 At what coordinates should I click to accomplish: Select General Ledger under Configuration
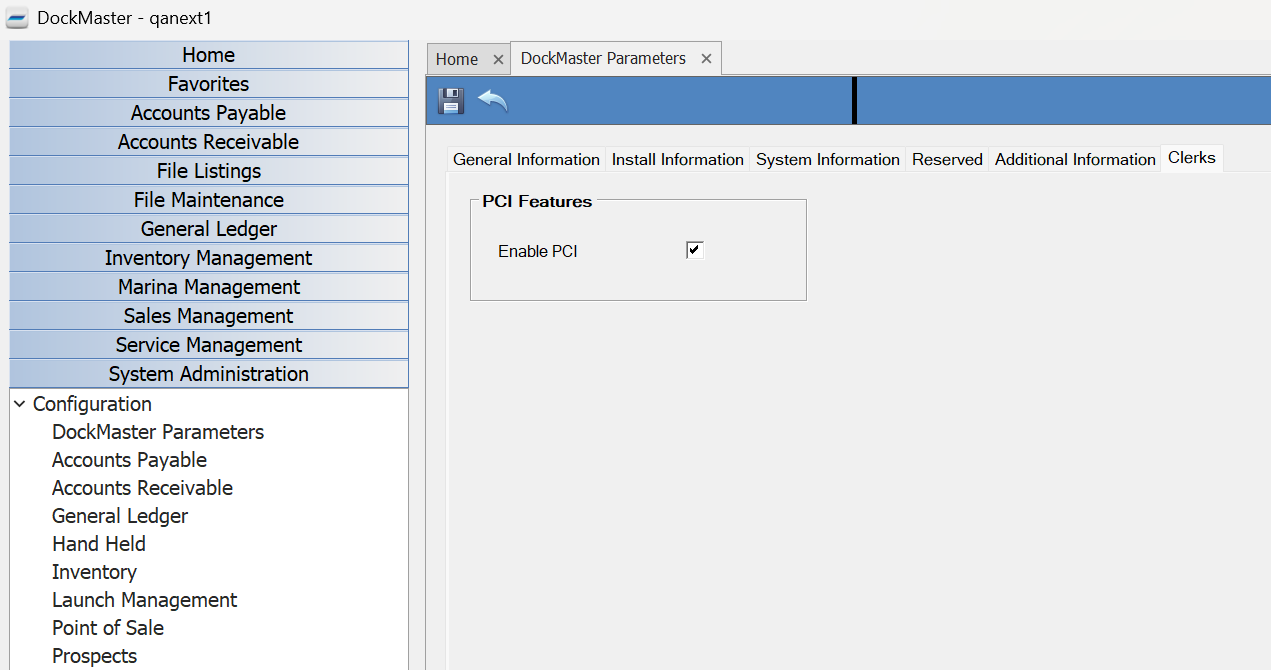[120, 516]
